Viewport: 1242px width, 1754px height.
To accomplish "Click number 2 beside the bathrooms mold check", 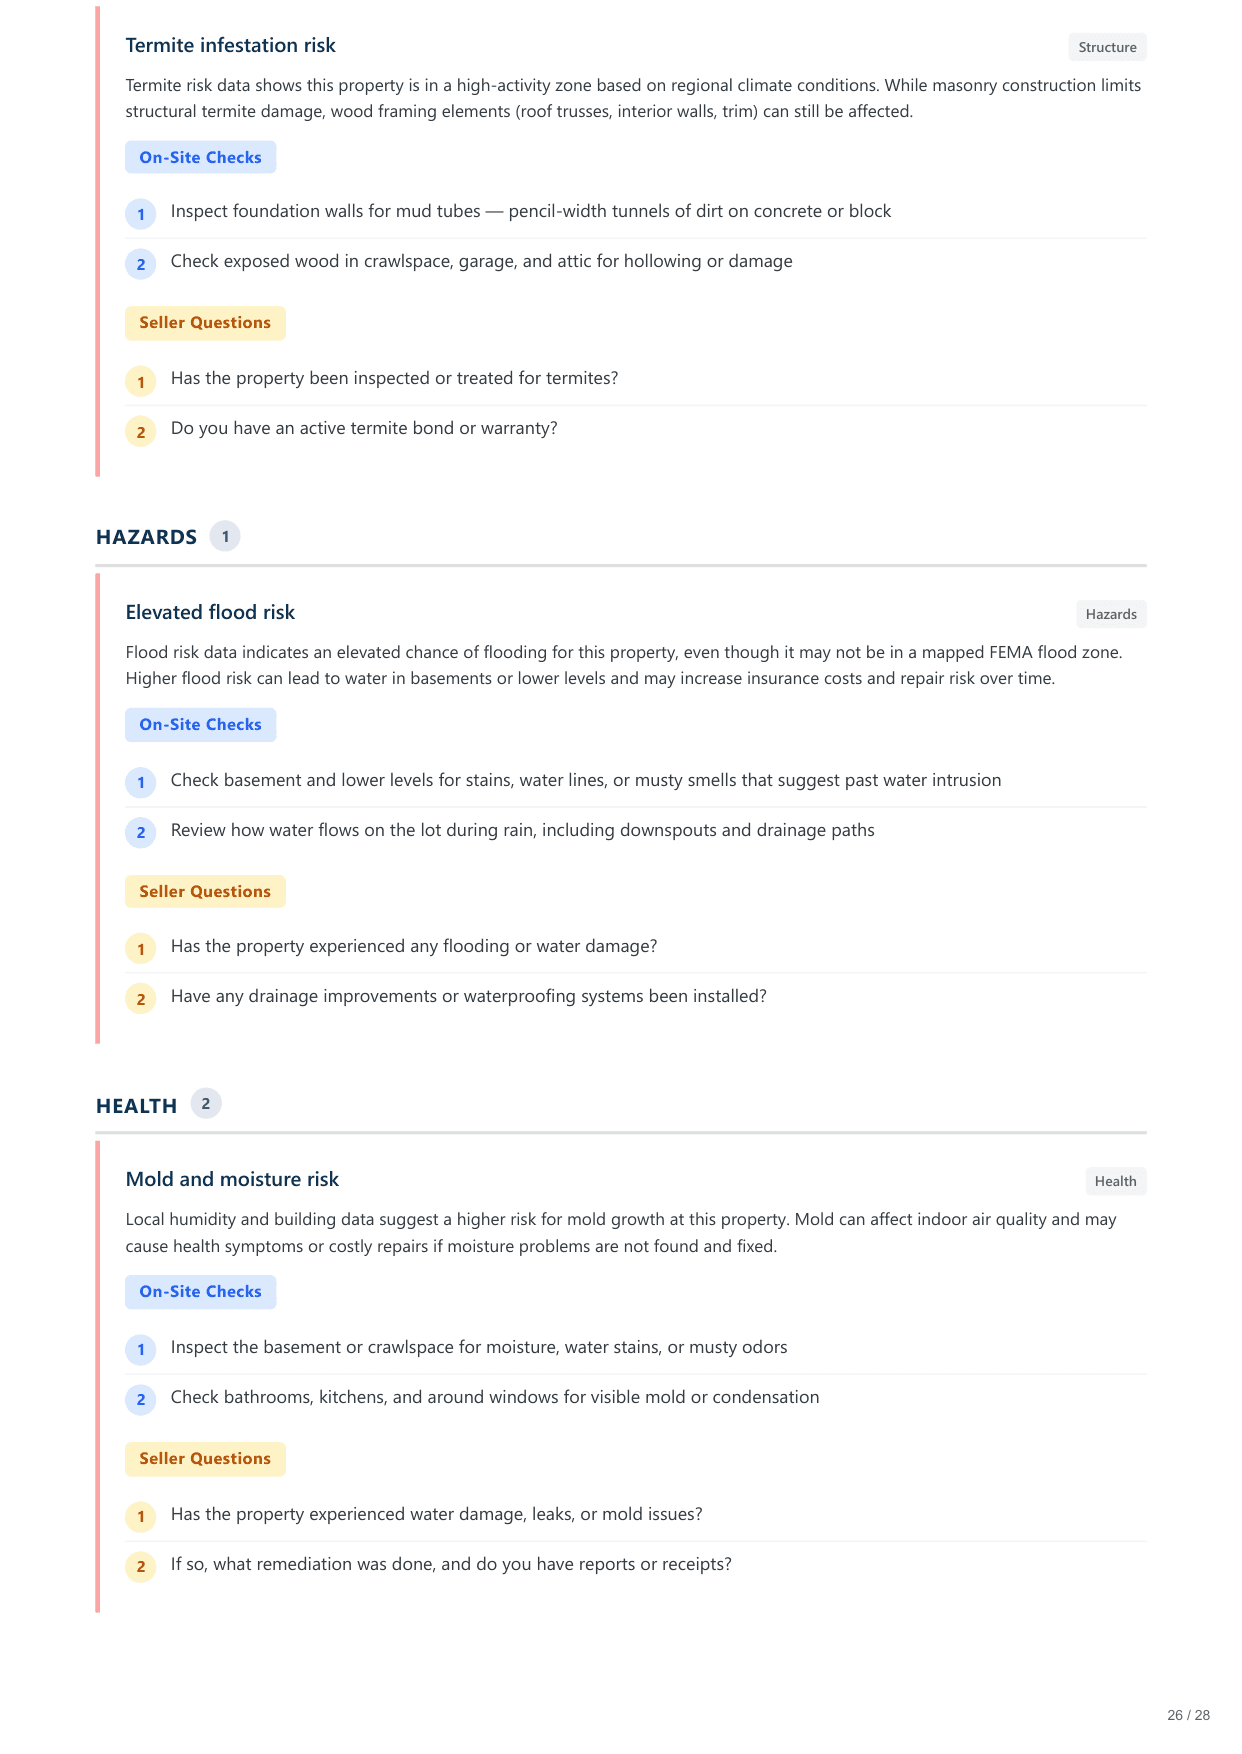I will [x=141, y=1399].
